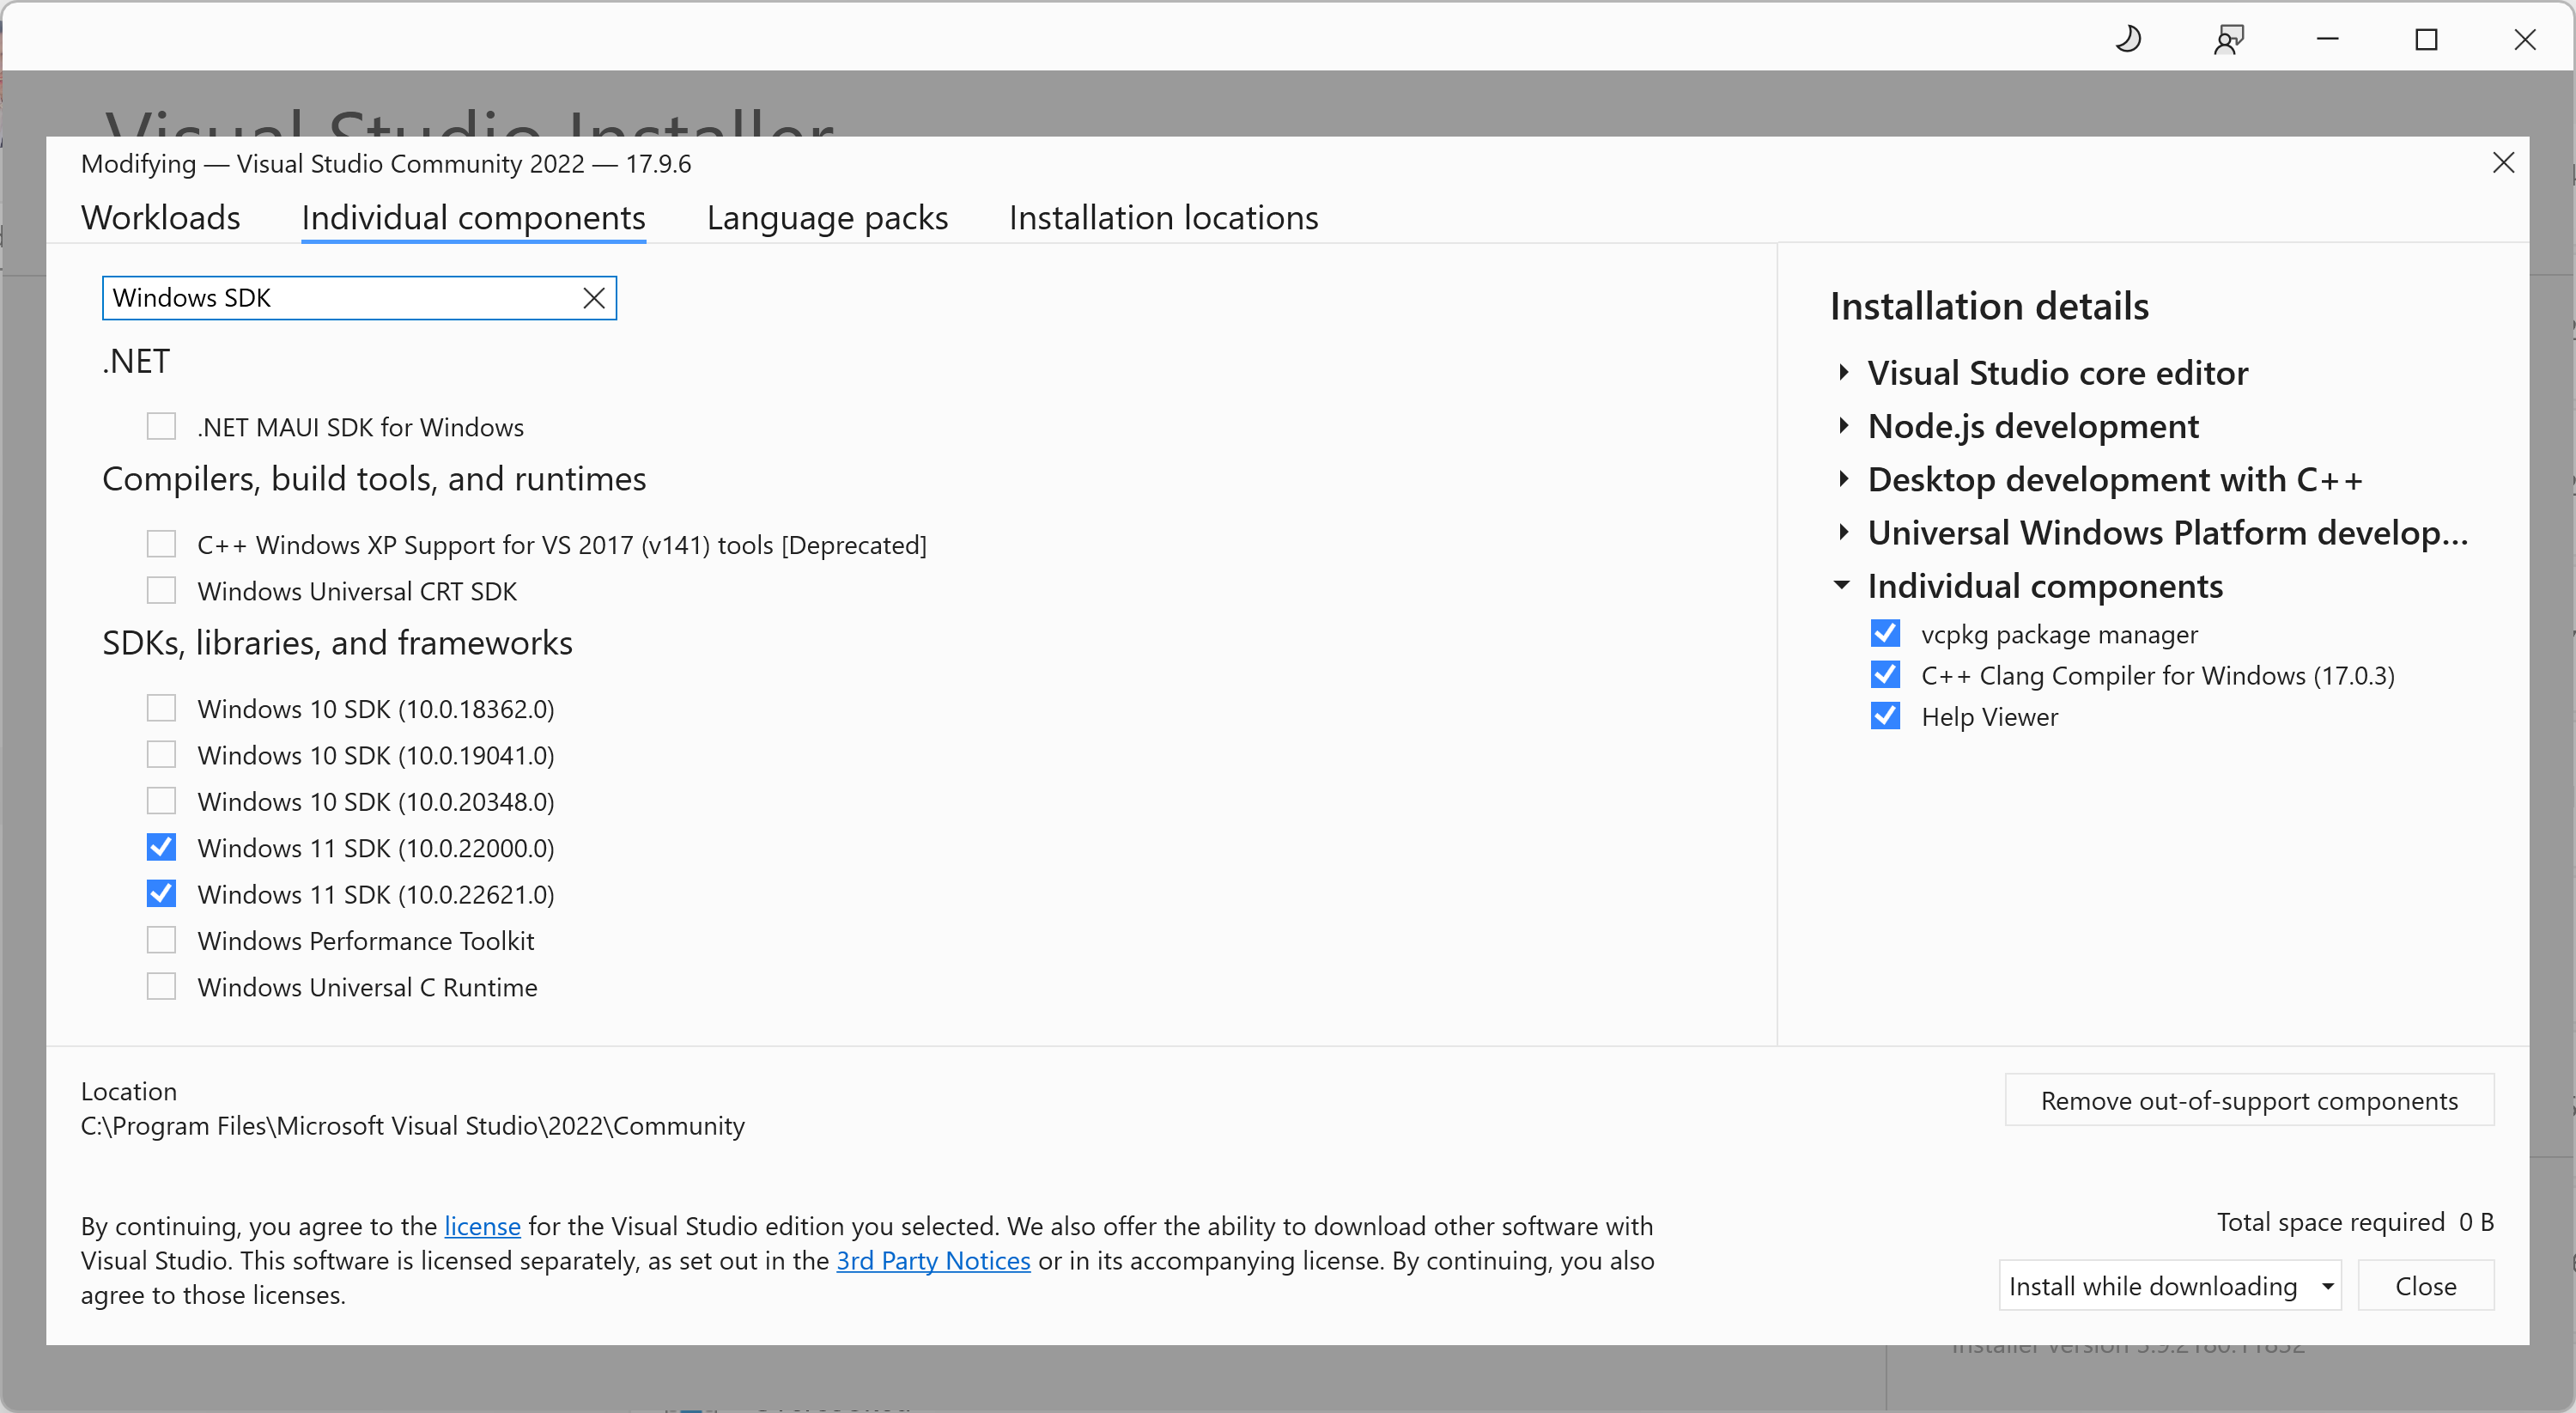Minimize the Visual Studio Installer window
The image size is (2576, 1413).
tap(2327, 39)
